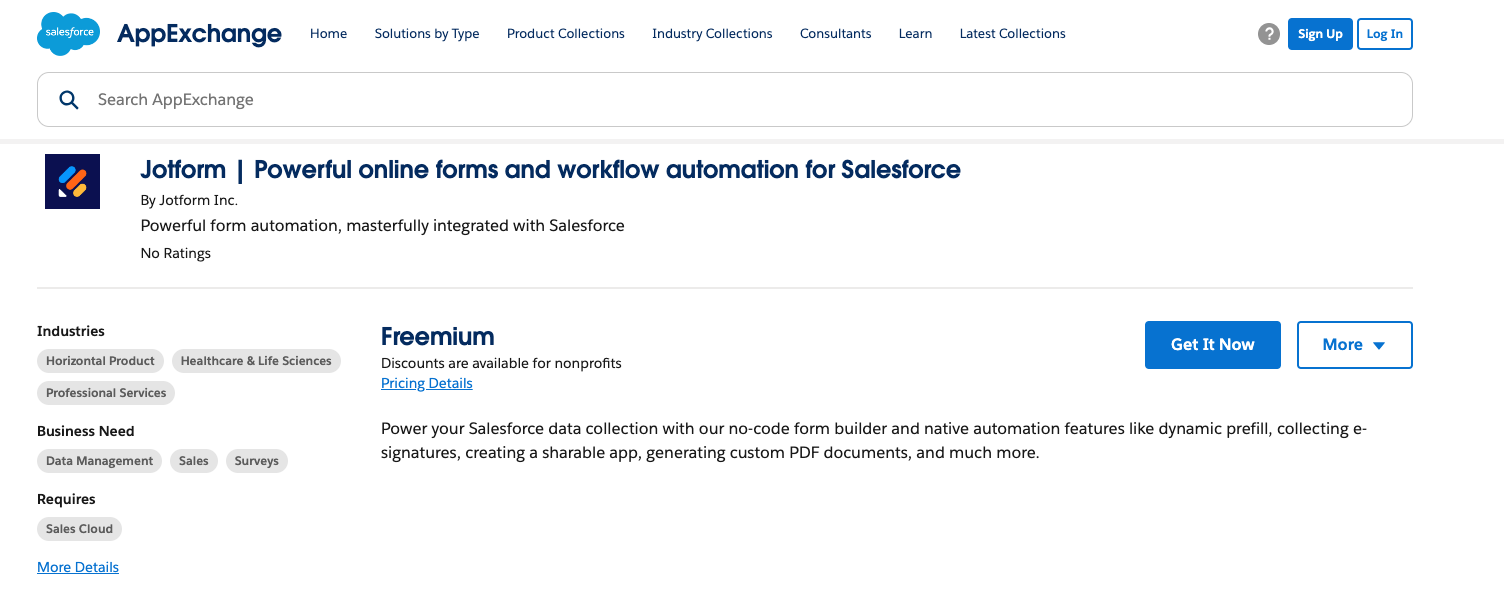Screen dimensions: 1504x612
Task: Click the Freemium heading
Action: coord(438,336)
